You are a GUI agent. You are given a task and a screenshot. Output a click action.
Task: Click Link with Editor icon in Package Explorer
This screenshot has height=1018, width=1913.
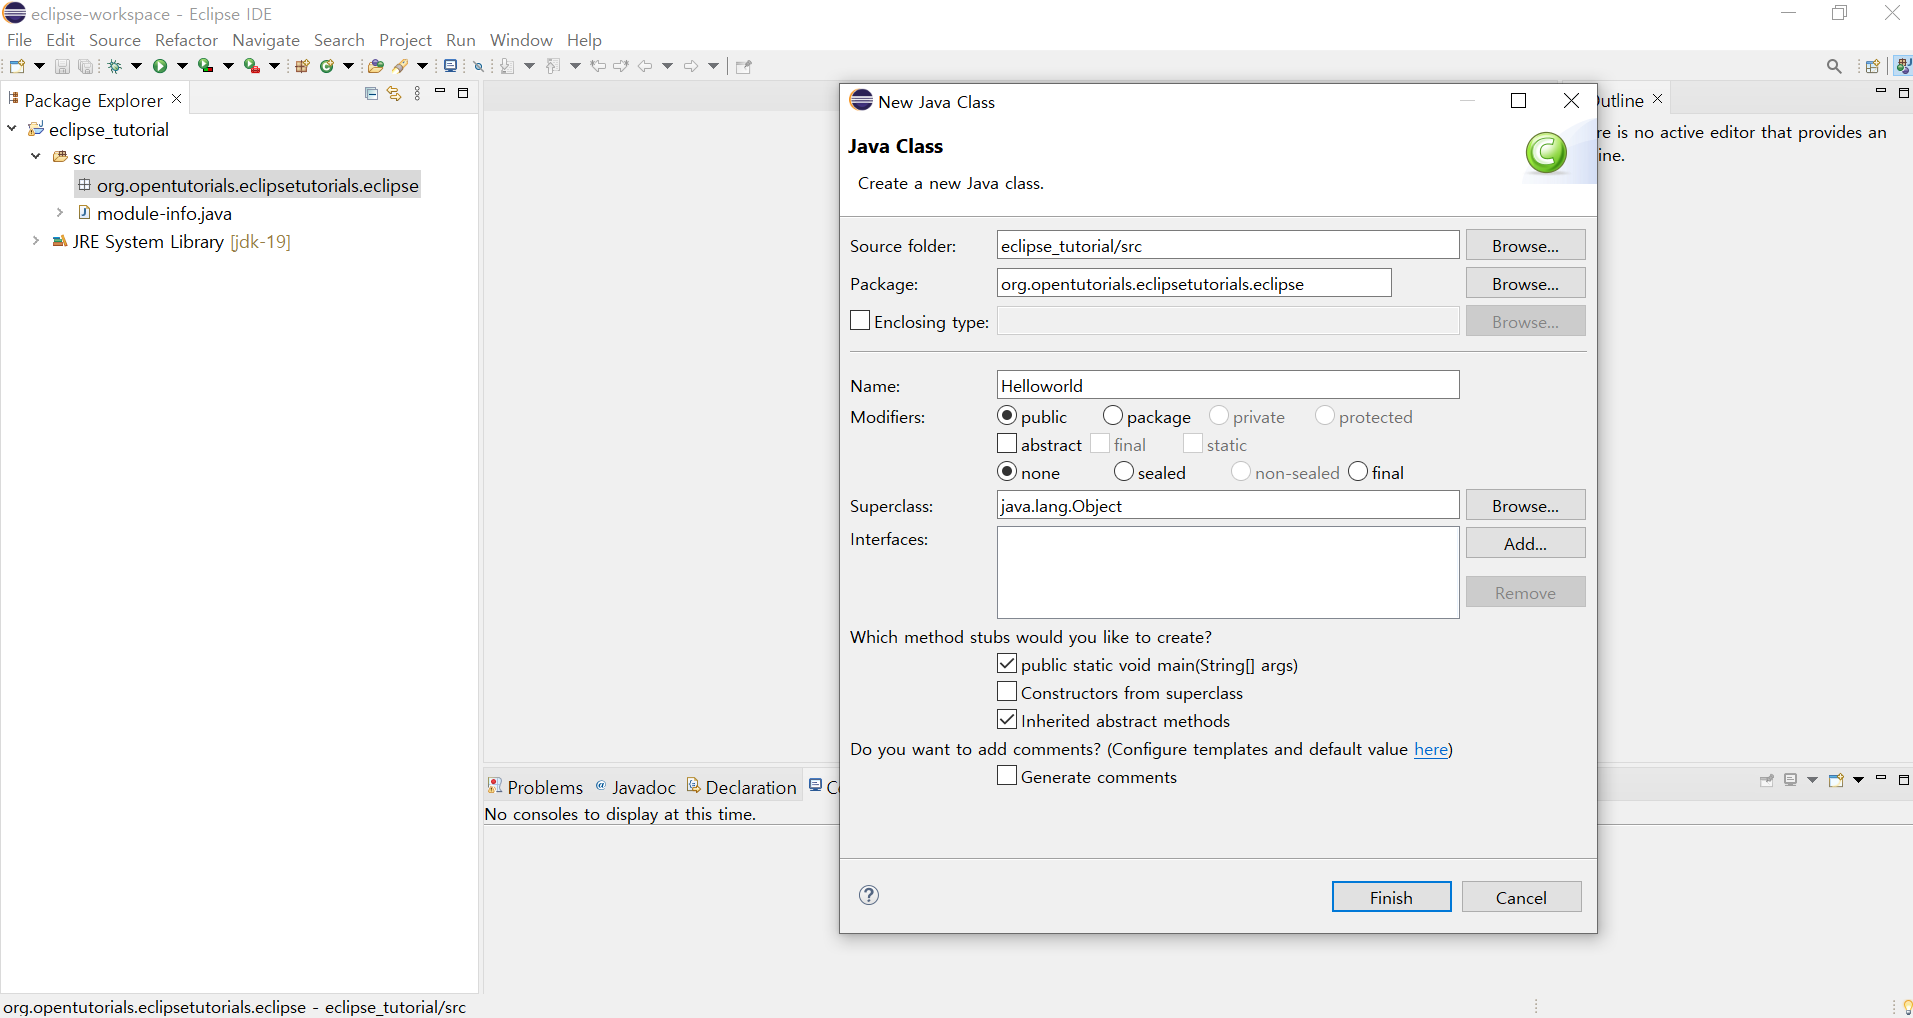pos(394,93)
